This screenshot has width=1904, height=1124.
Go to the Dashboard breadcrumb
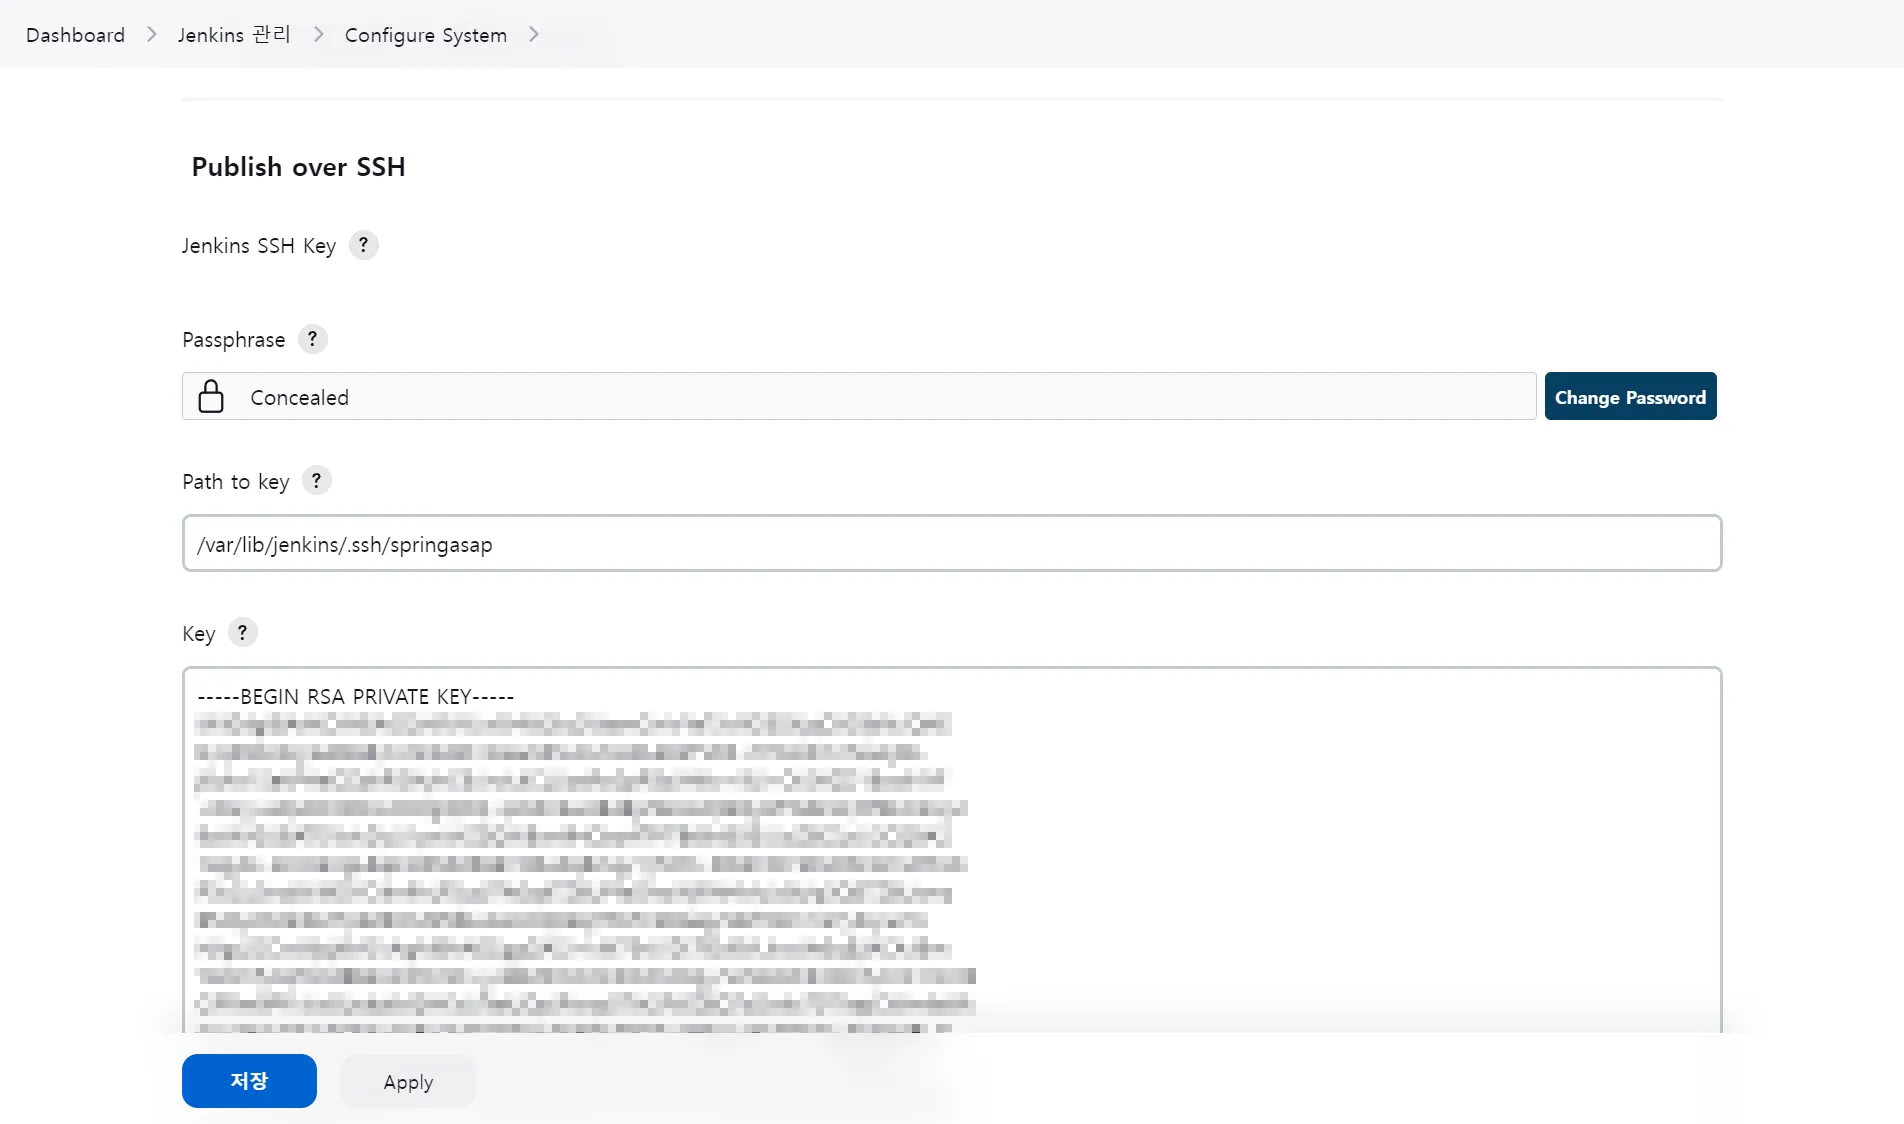pyautogui.click(x=75, y=35)
